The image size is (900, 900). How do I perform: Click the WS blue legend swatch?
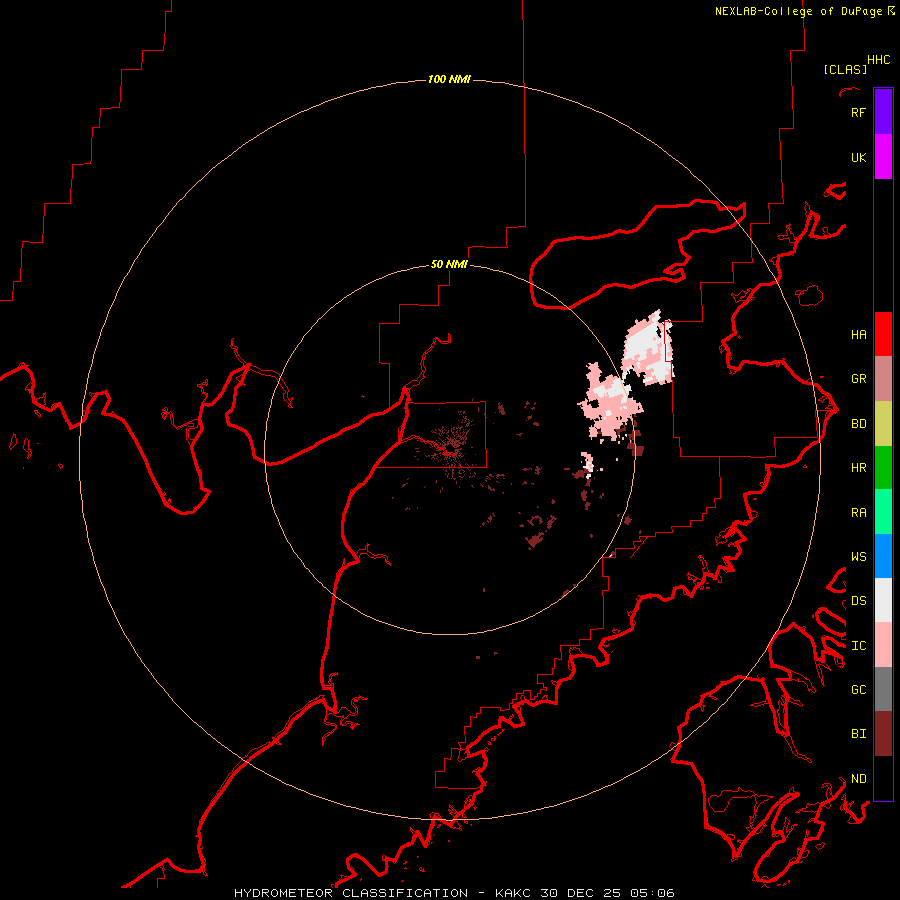coord(883,556)
